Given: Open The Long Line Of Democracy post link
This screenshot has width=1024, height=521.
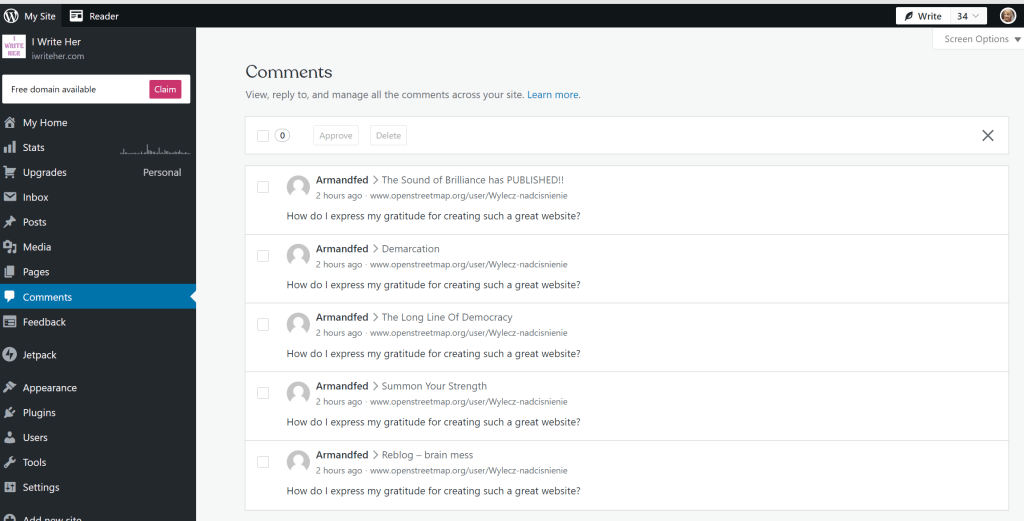Looking at the screenshot, I should [x=446, y=317].
